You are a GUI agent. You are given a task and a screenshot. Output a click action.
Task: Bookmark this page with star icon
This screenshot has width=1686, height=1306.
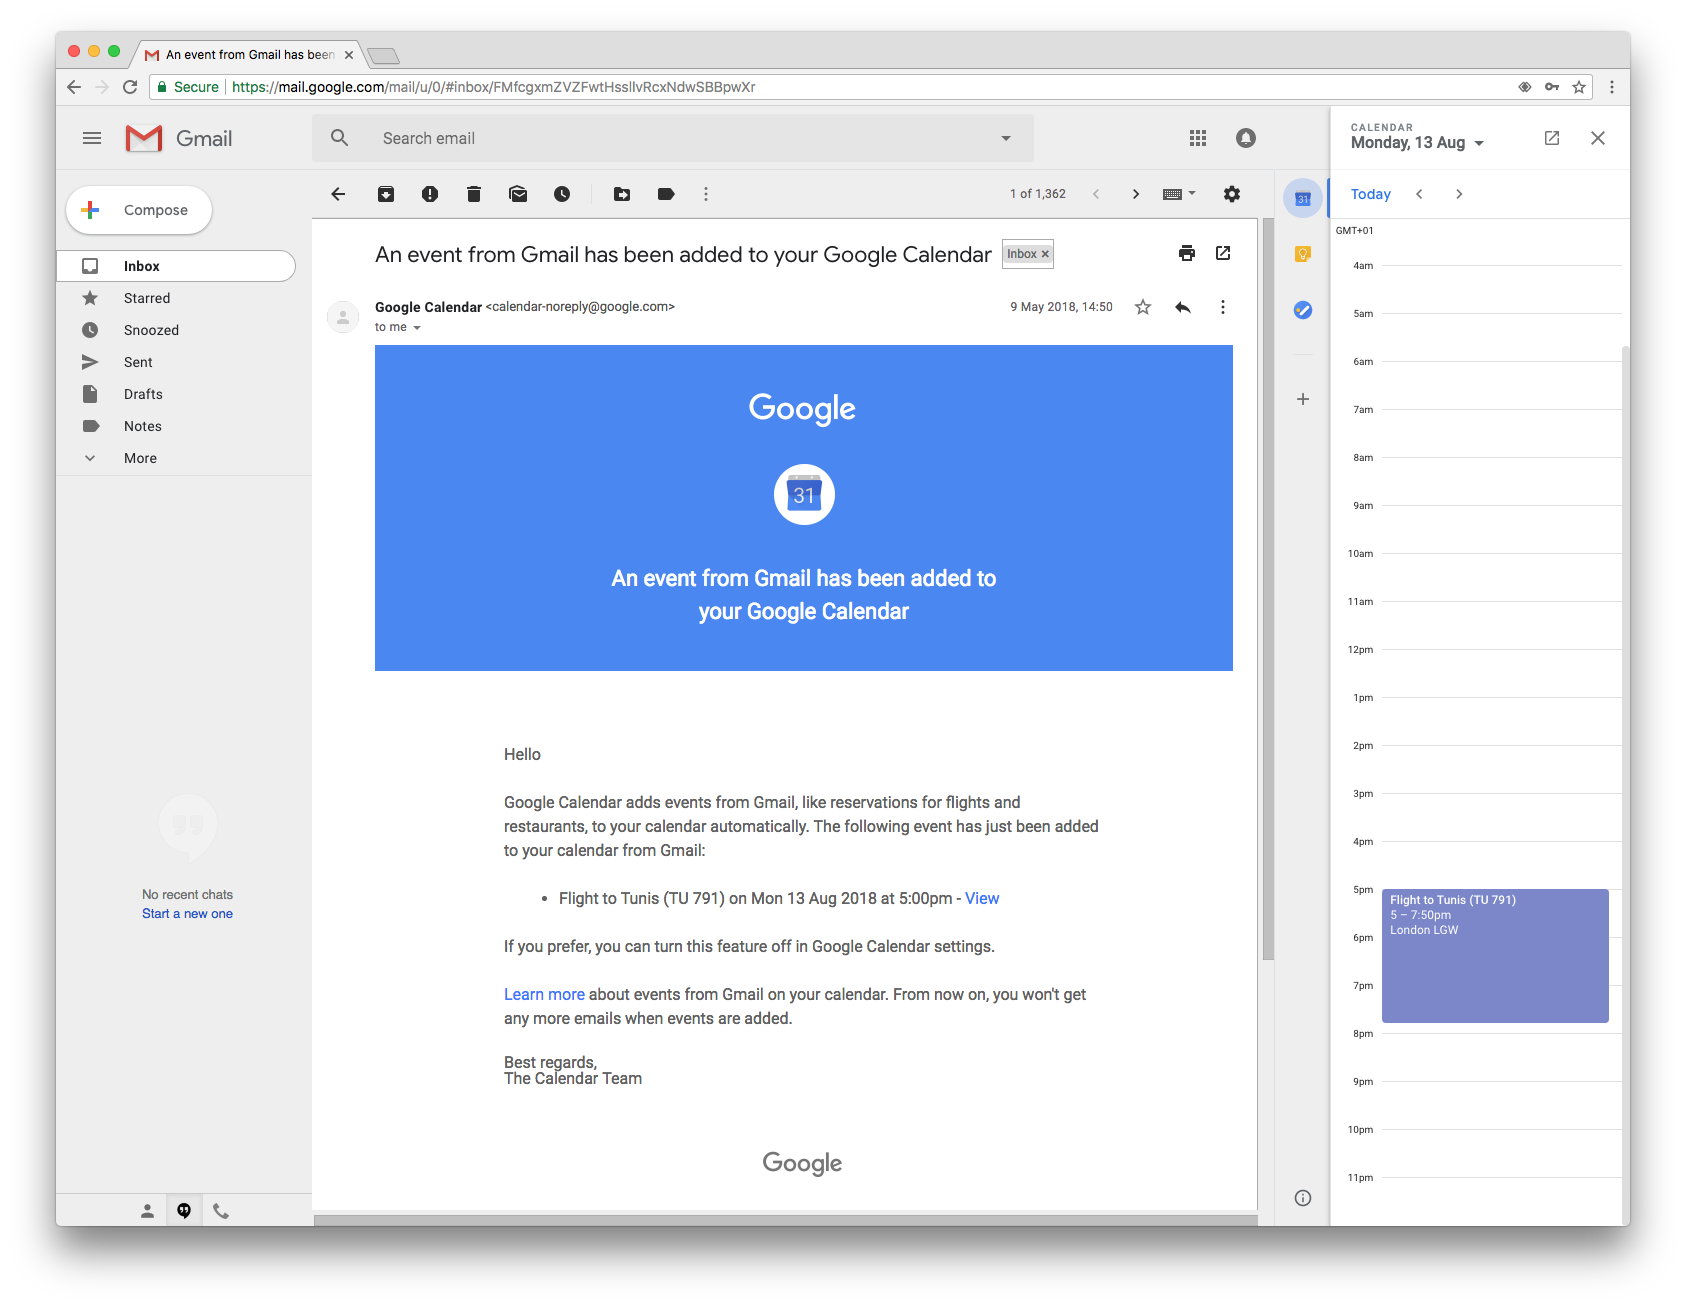pyautogui.click(x=1579, y=87)
